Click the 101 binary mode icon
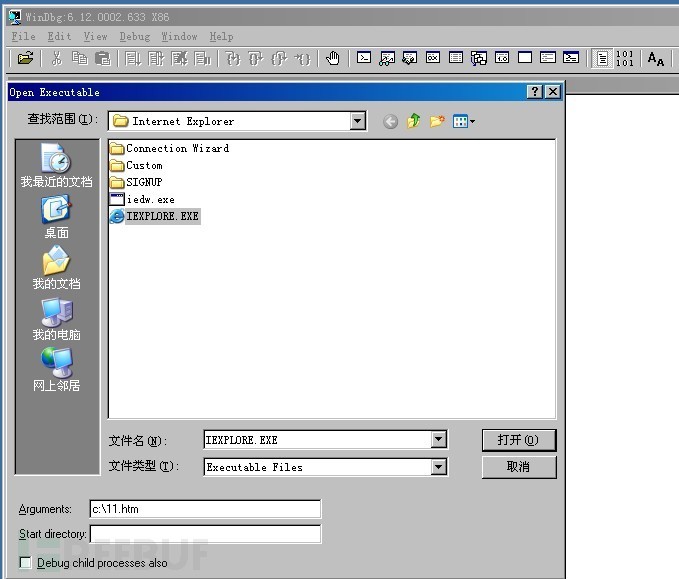The width and height of the screenshot is (679, 579). pyautogui.click(x=624, y=58)
